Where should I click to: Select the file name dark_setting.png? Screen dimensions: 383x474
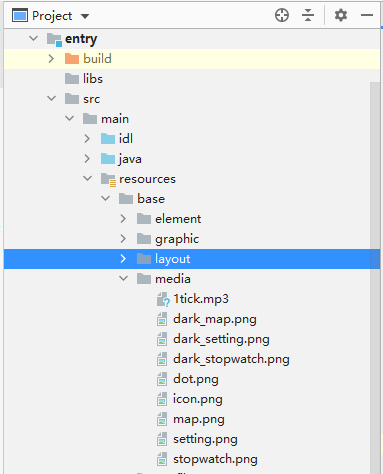coord(221,339)
